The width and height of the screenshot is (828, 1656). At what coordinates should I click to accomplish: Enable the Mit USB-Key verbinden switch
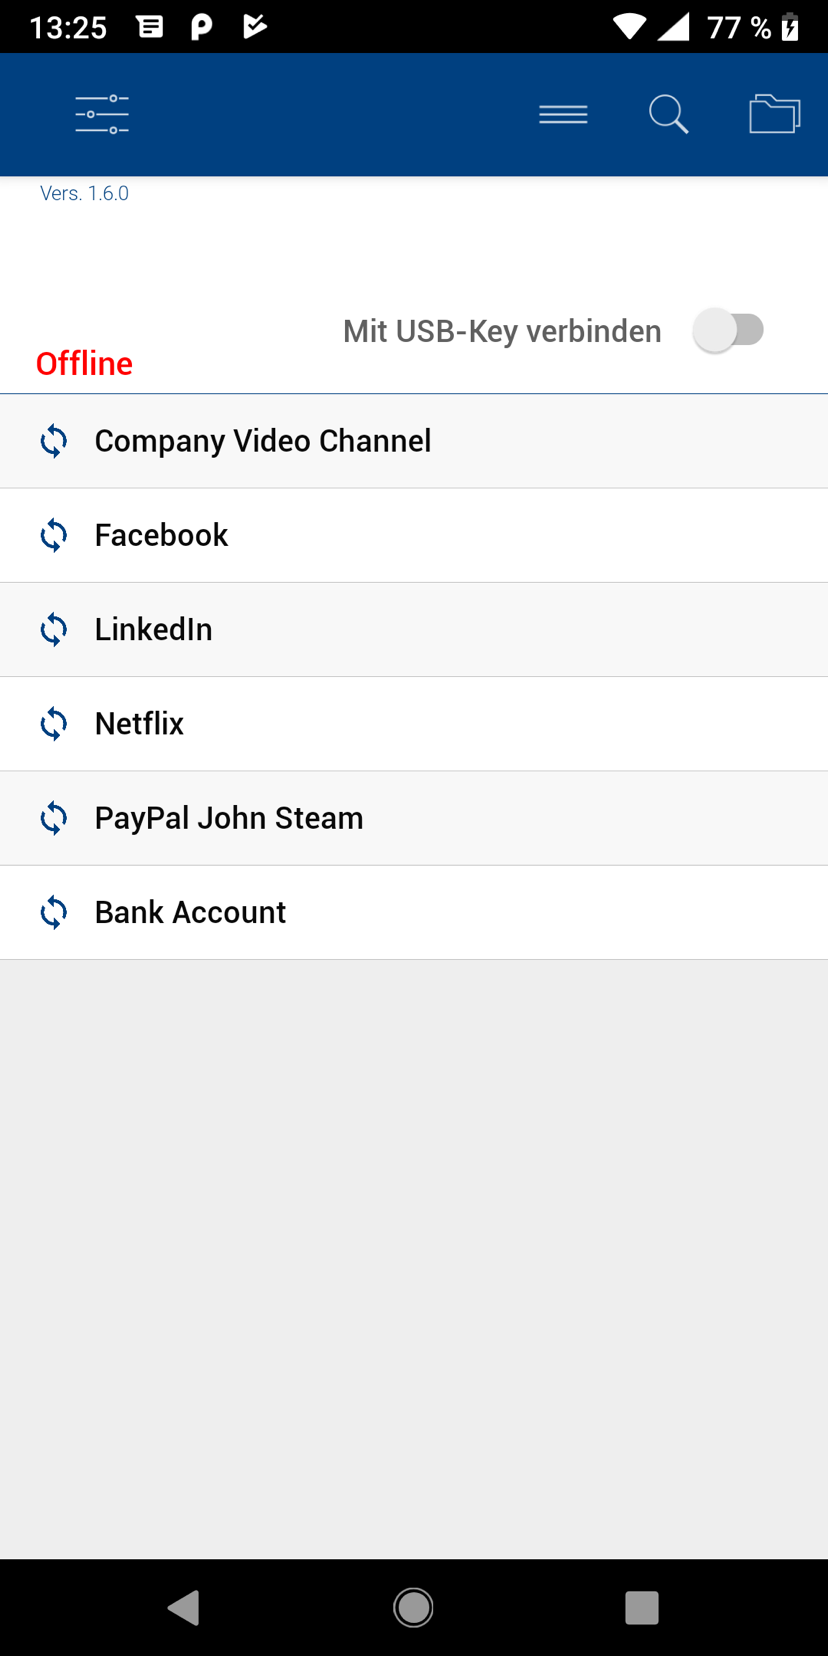[729, 330]
